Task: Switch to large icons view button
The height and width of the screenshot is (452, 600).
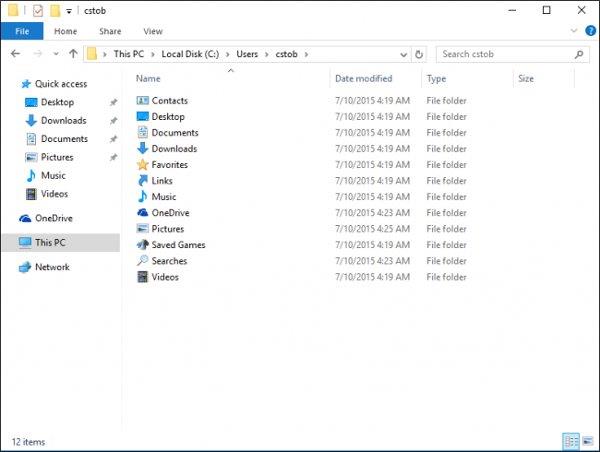Action: click(x=588, y=441)
